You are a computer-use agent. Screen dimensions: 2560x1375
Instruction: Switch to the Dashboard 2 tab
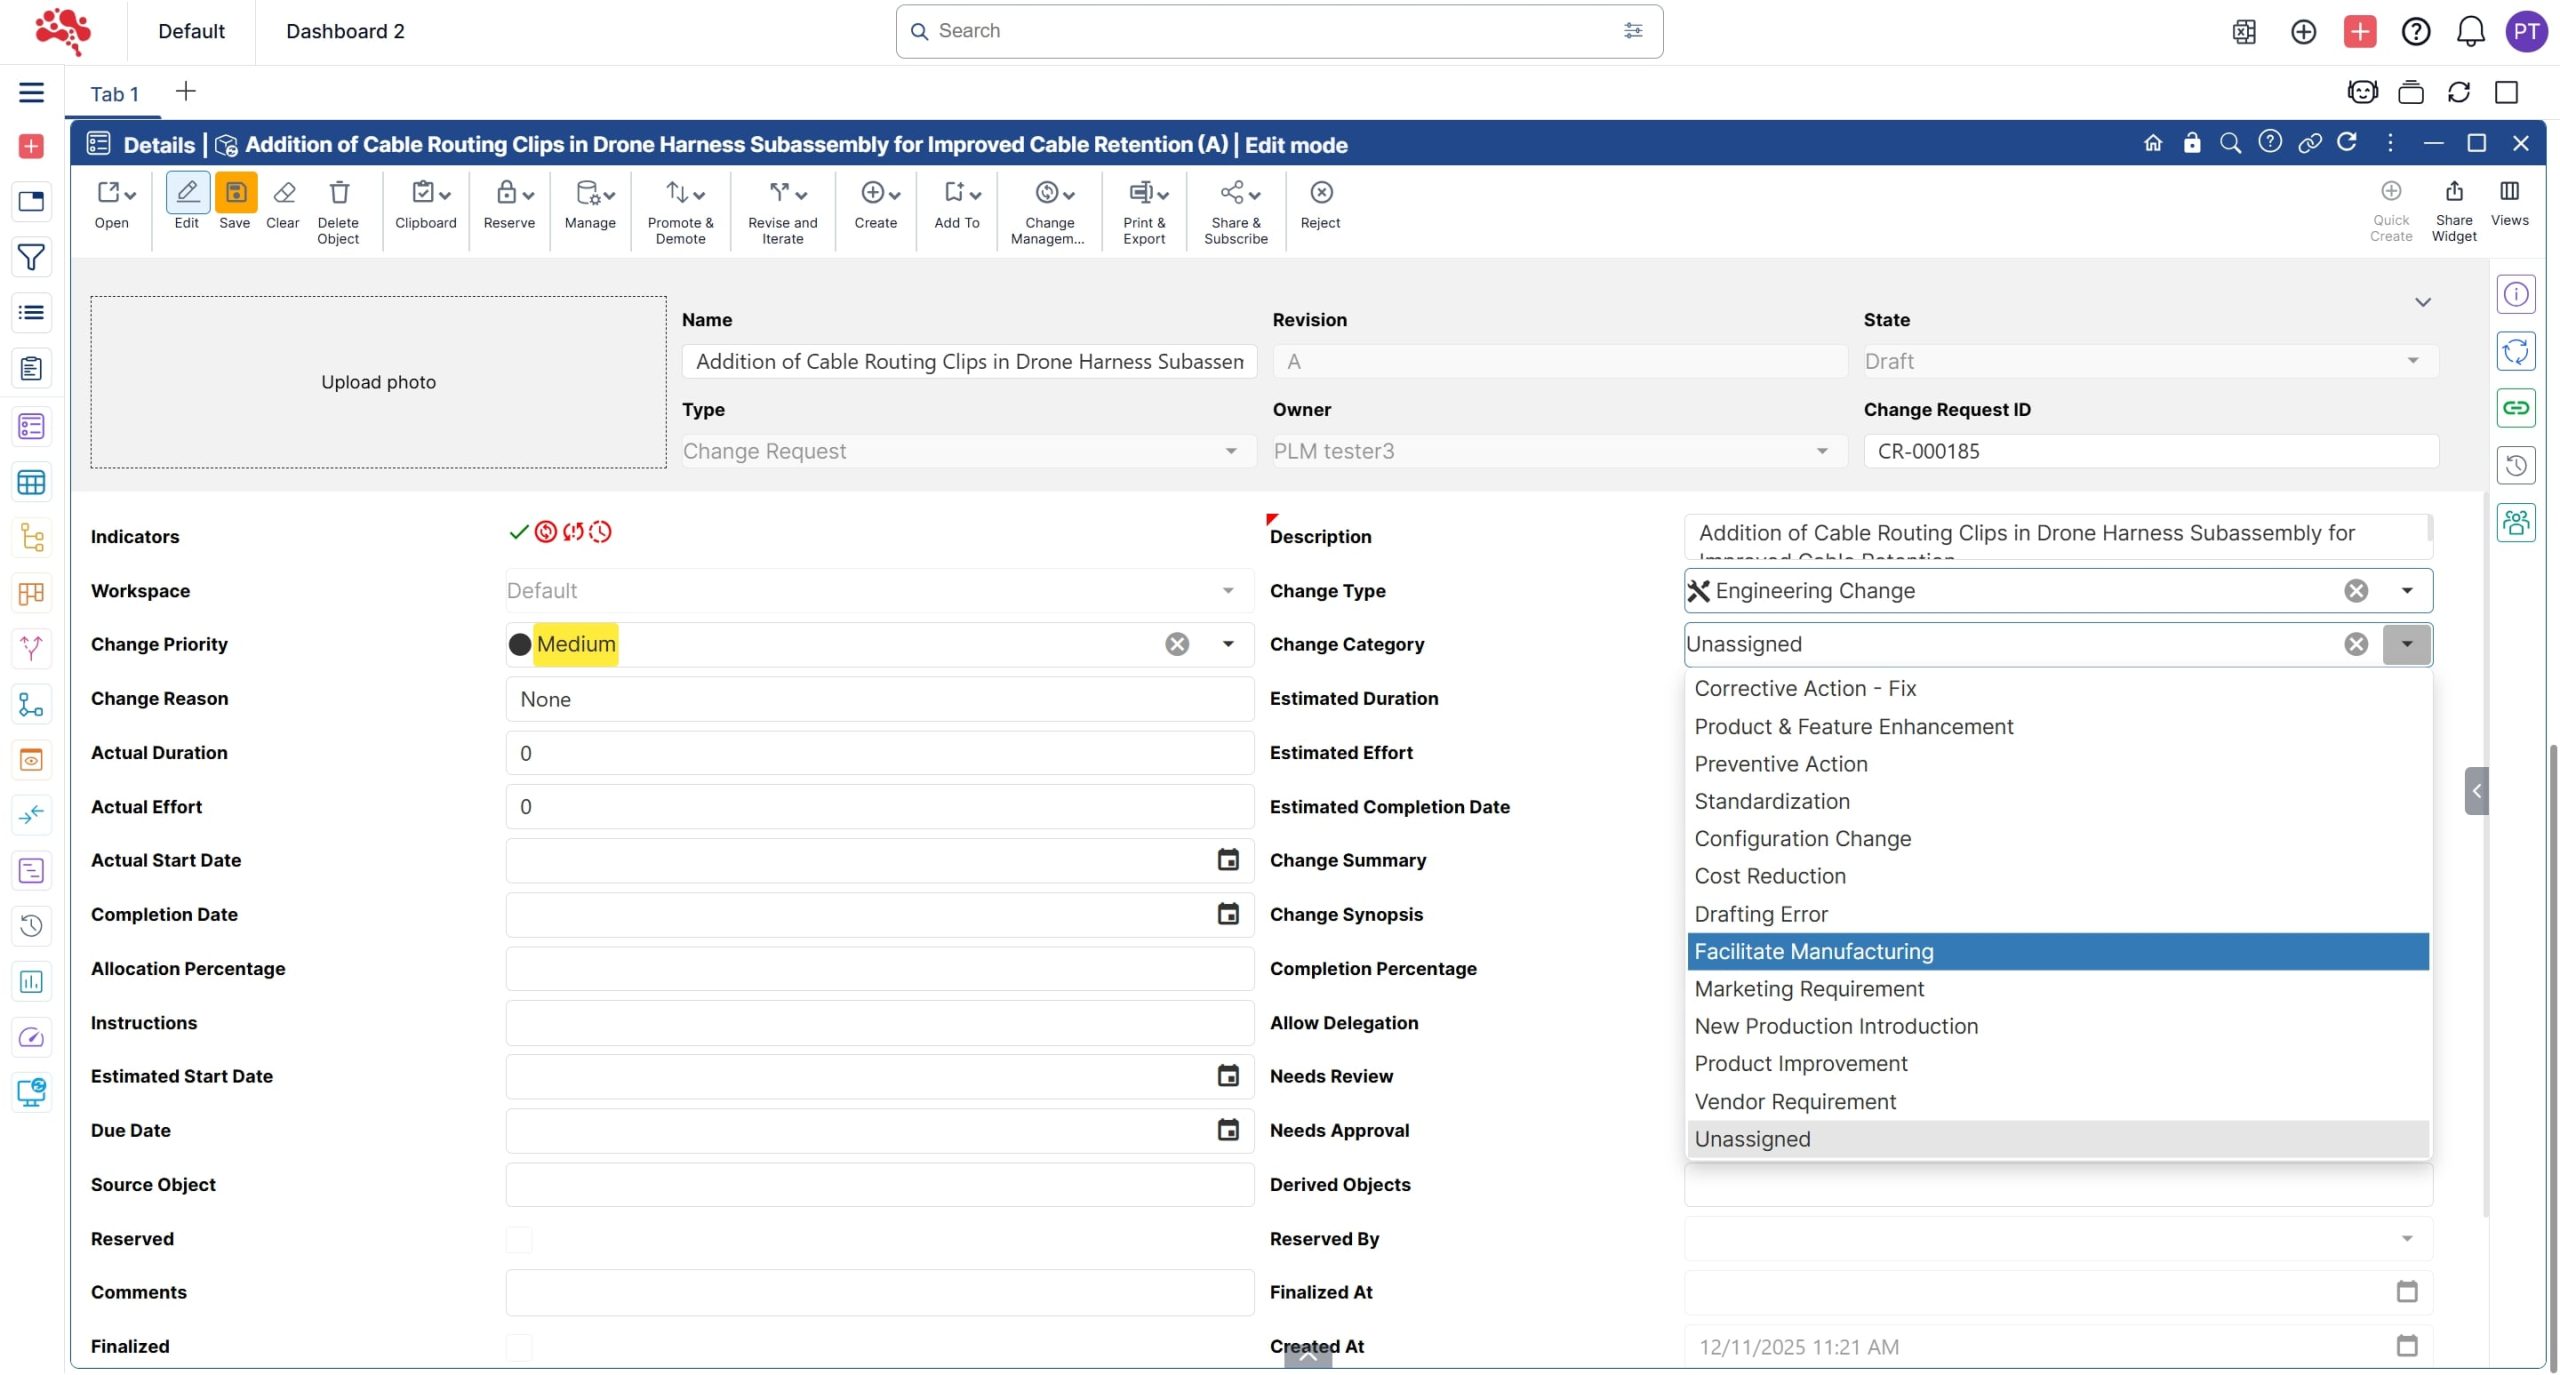click(x=345, y=31)
